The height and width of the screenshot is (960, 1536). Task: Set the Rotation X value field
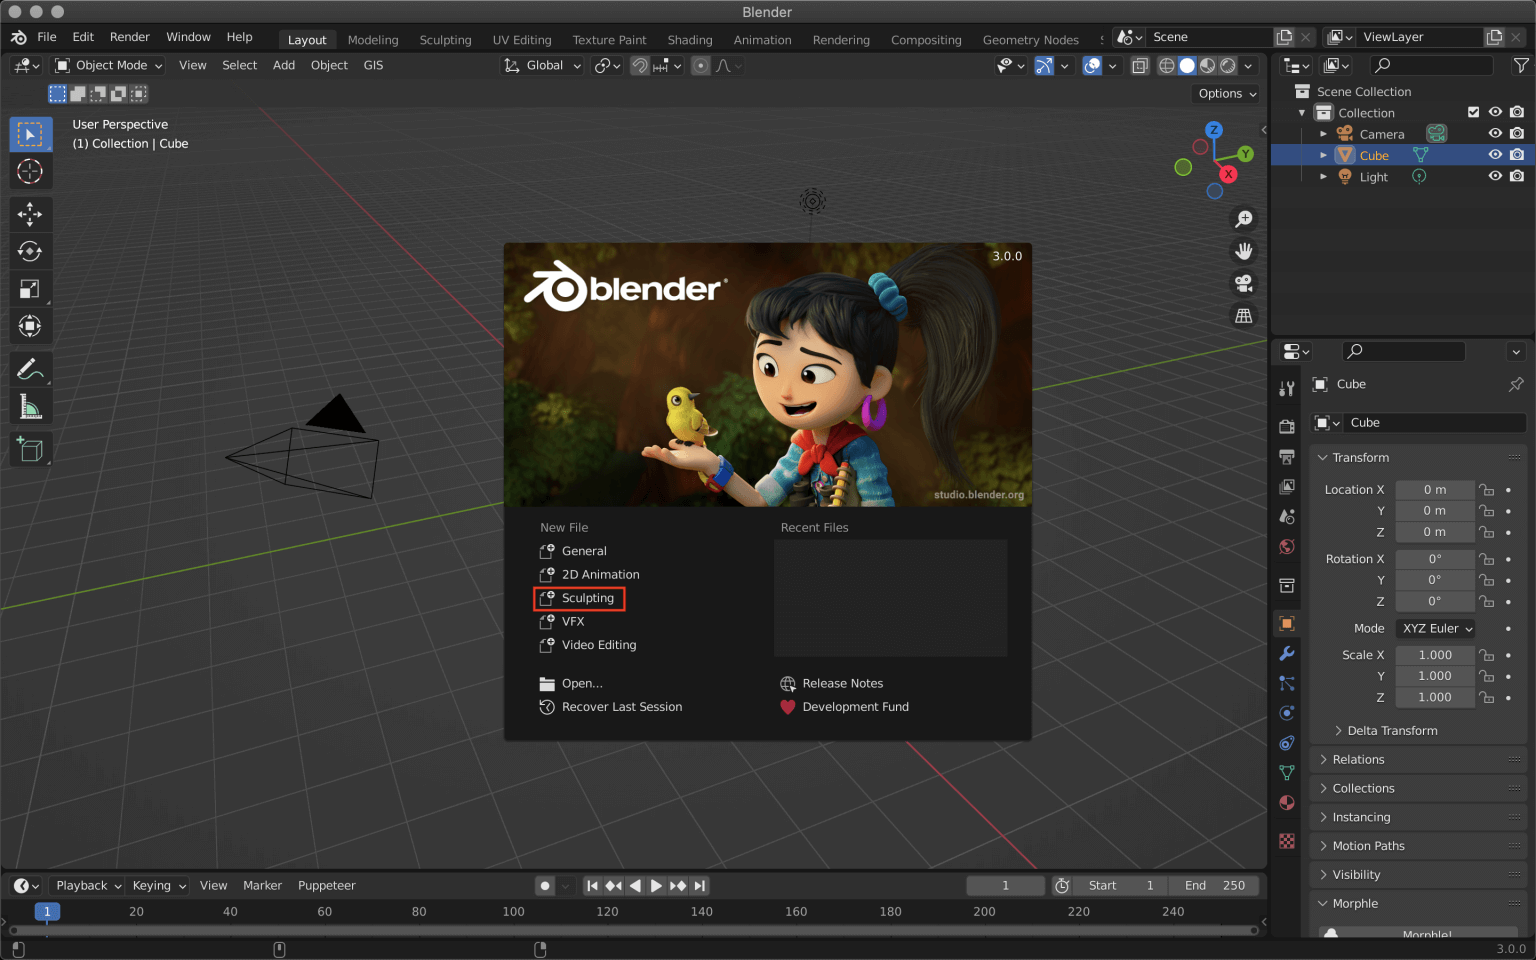click(x=1435, y=558)
